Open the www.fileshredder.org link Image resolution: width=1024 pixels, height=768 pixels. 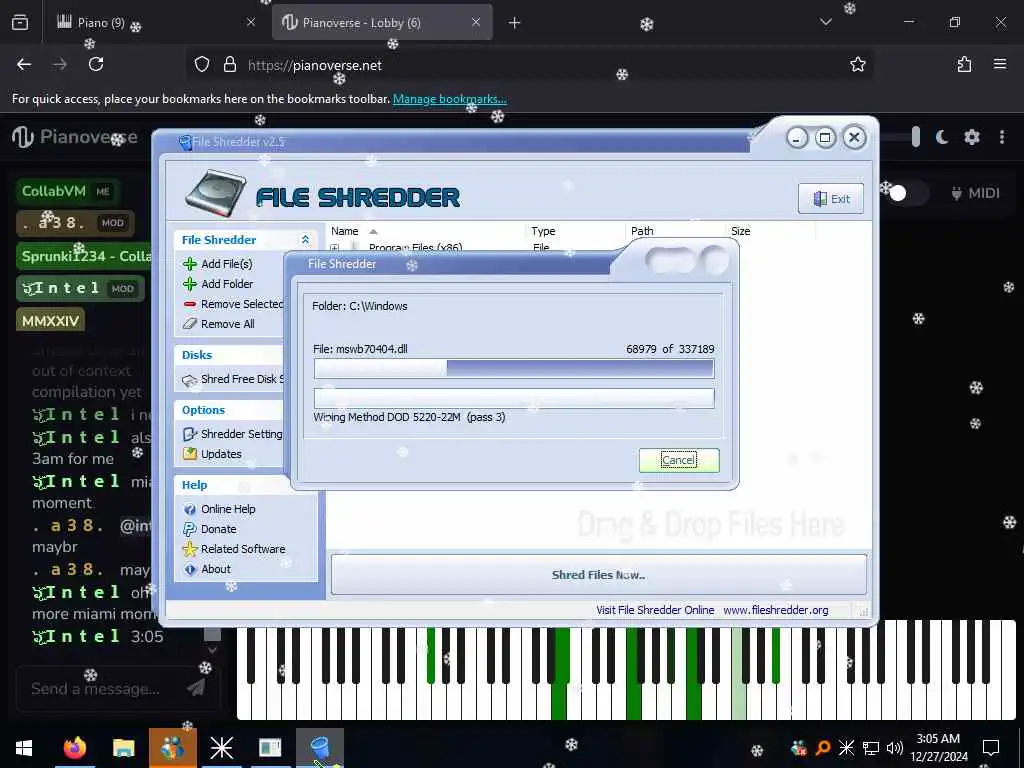tap(776, 610)
